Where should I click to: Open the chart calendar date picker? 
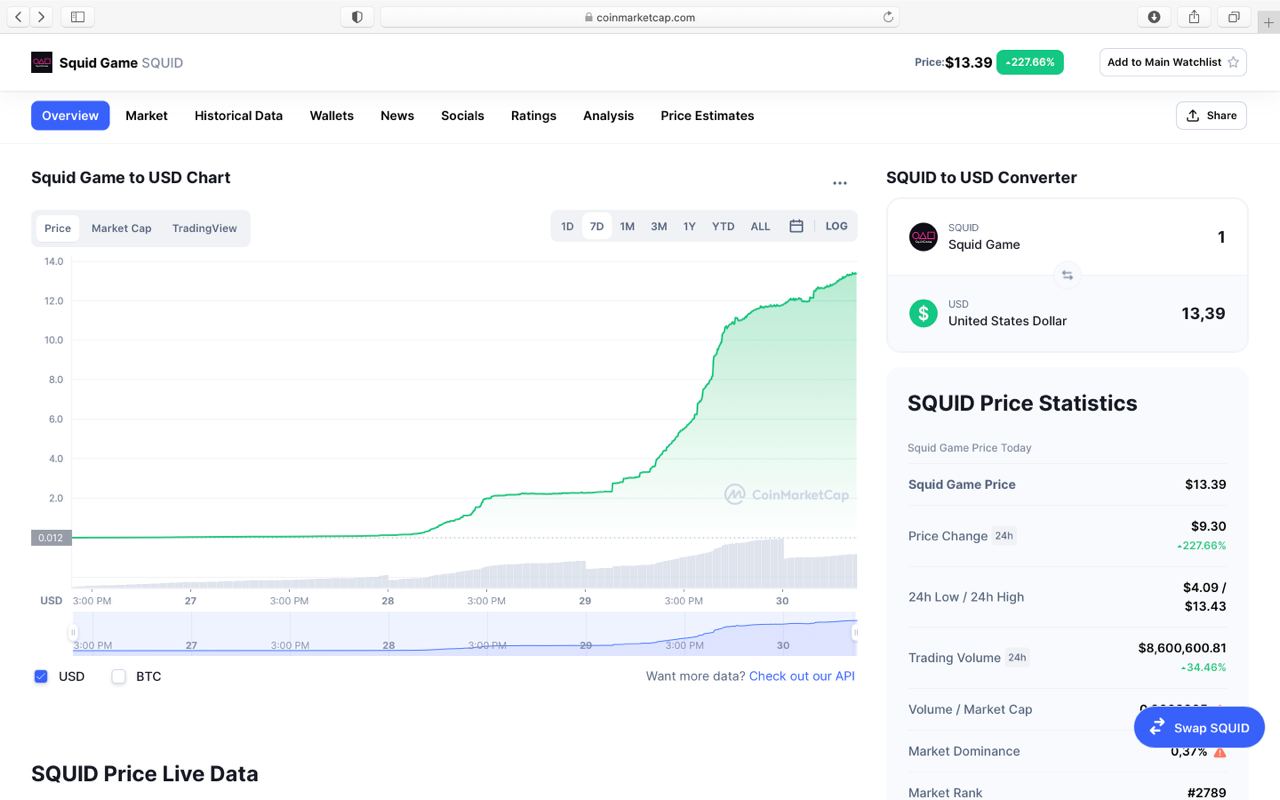coord(796,226)
